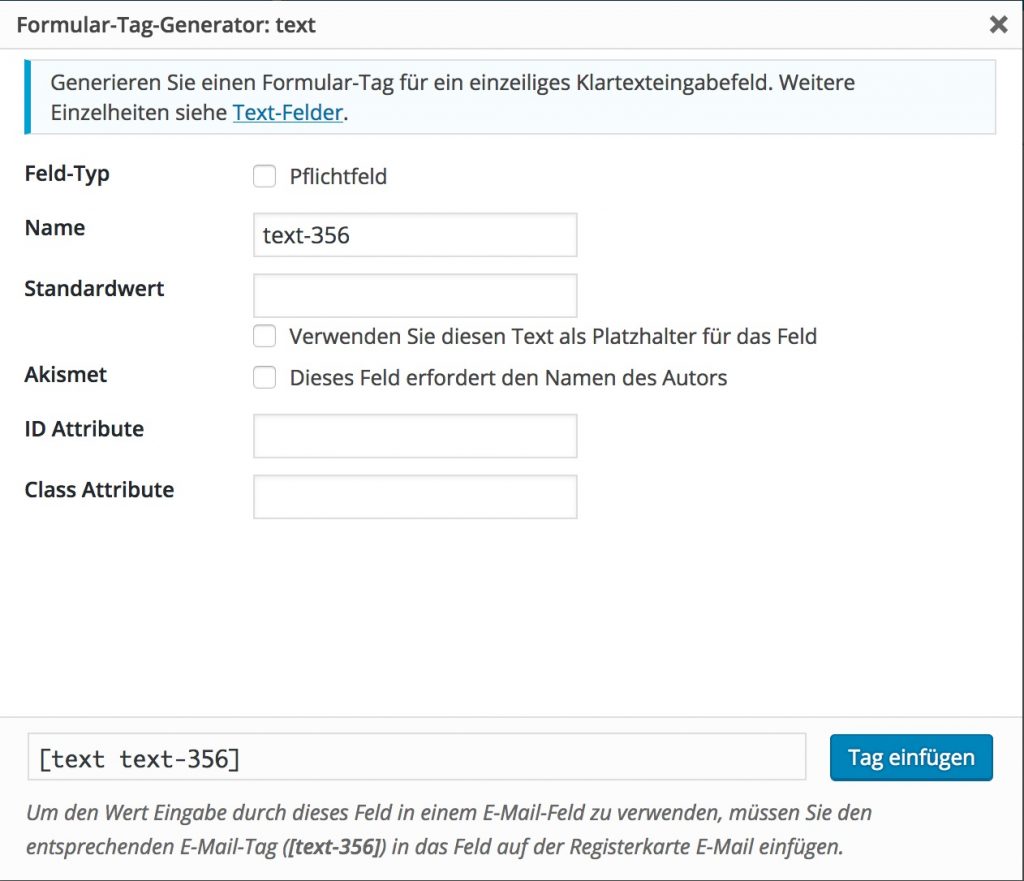Click inside the Name input field

(415, 234)
